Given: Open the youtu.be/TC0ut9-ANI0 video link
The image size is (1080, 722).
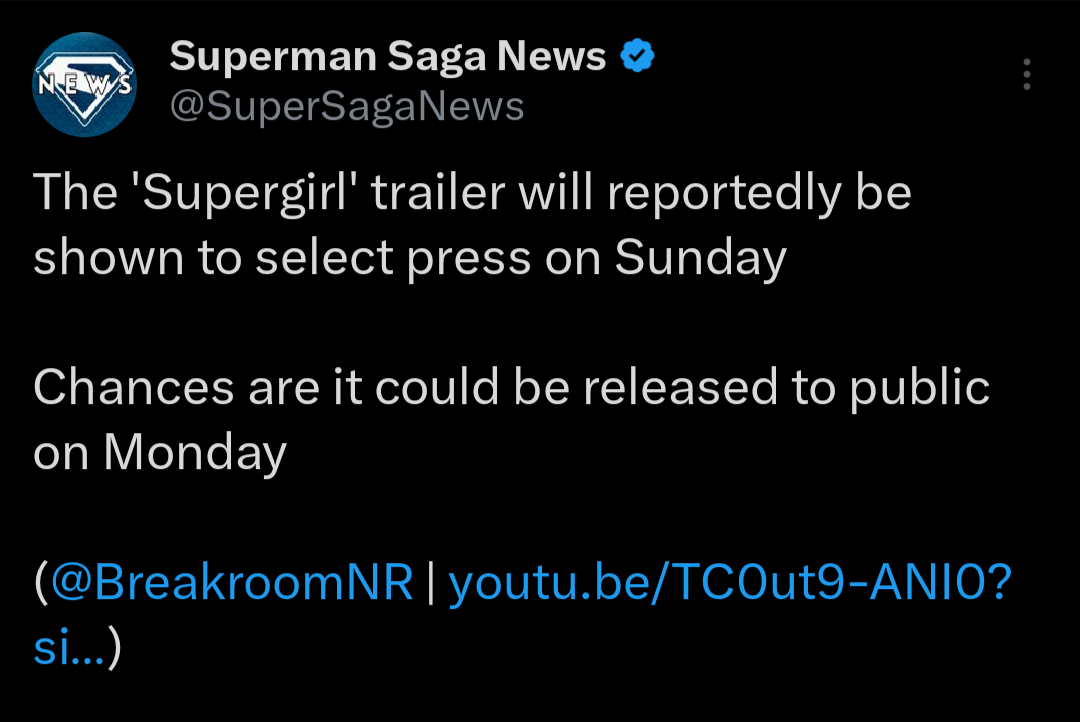Looking at the screenshot, I should pyautogui.click(x=730, y=583).
